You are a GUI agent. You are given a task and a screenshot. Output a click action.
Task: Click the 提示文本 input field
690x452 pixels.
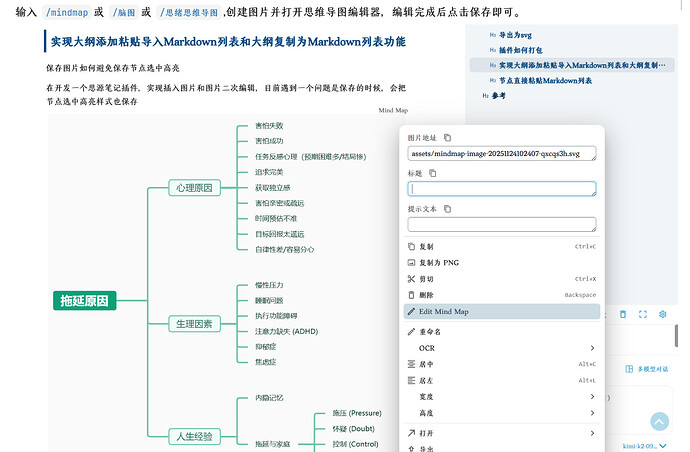(x=502, y=225)
